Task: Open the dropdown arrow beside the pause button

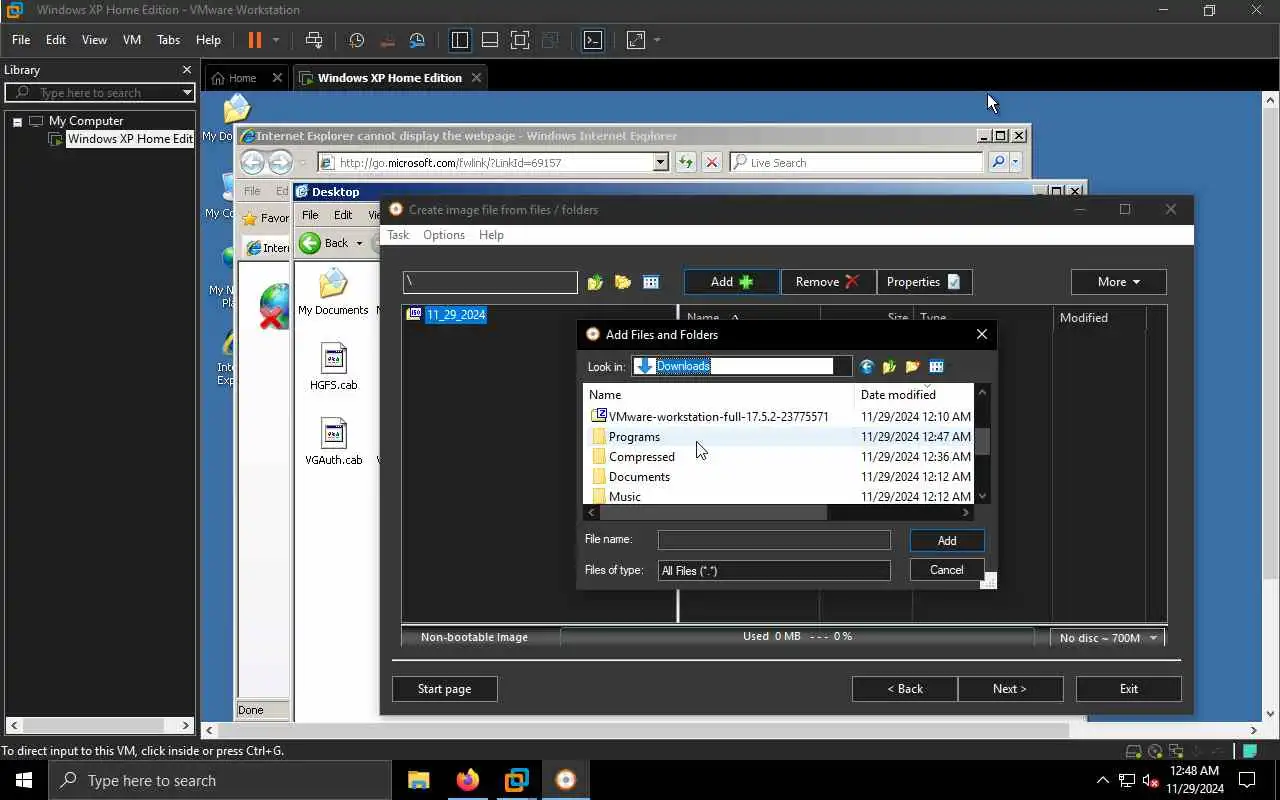Action: (x=276, y=40)
